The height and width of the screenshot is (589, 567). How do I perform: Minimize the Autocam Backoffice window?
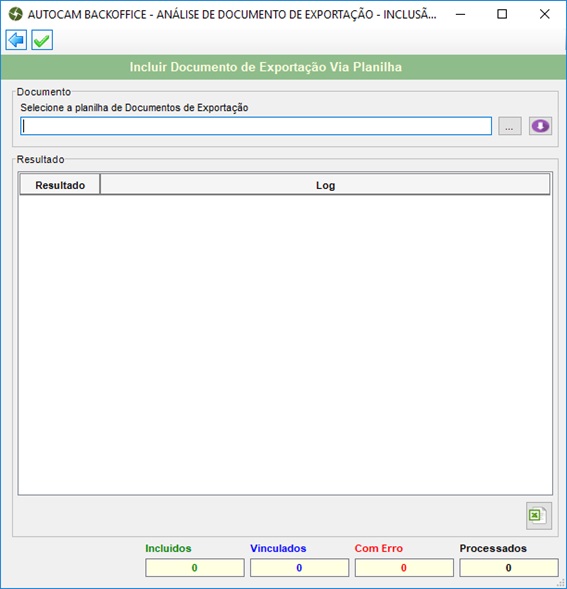pyautogui.click(x=460, y=14)
